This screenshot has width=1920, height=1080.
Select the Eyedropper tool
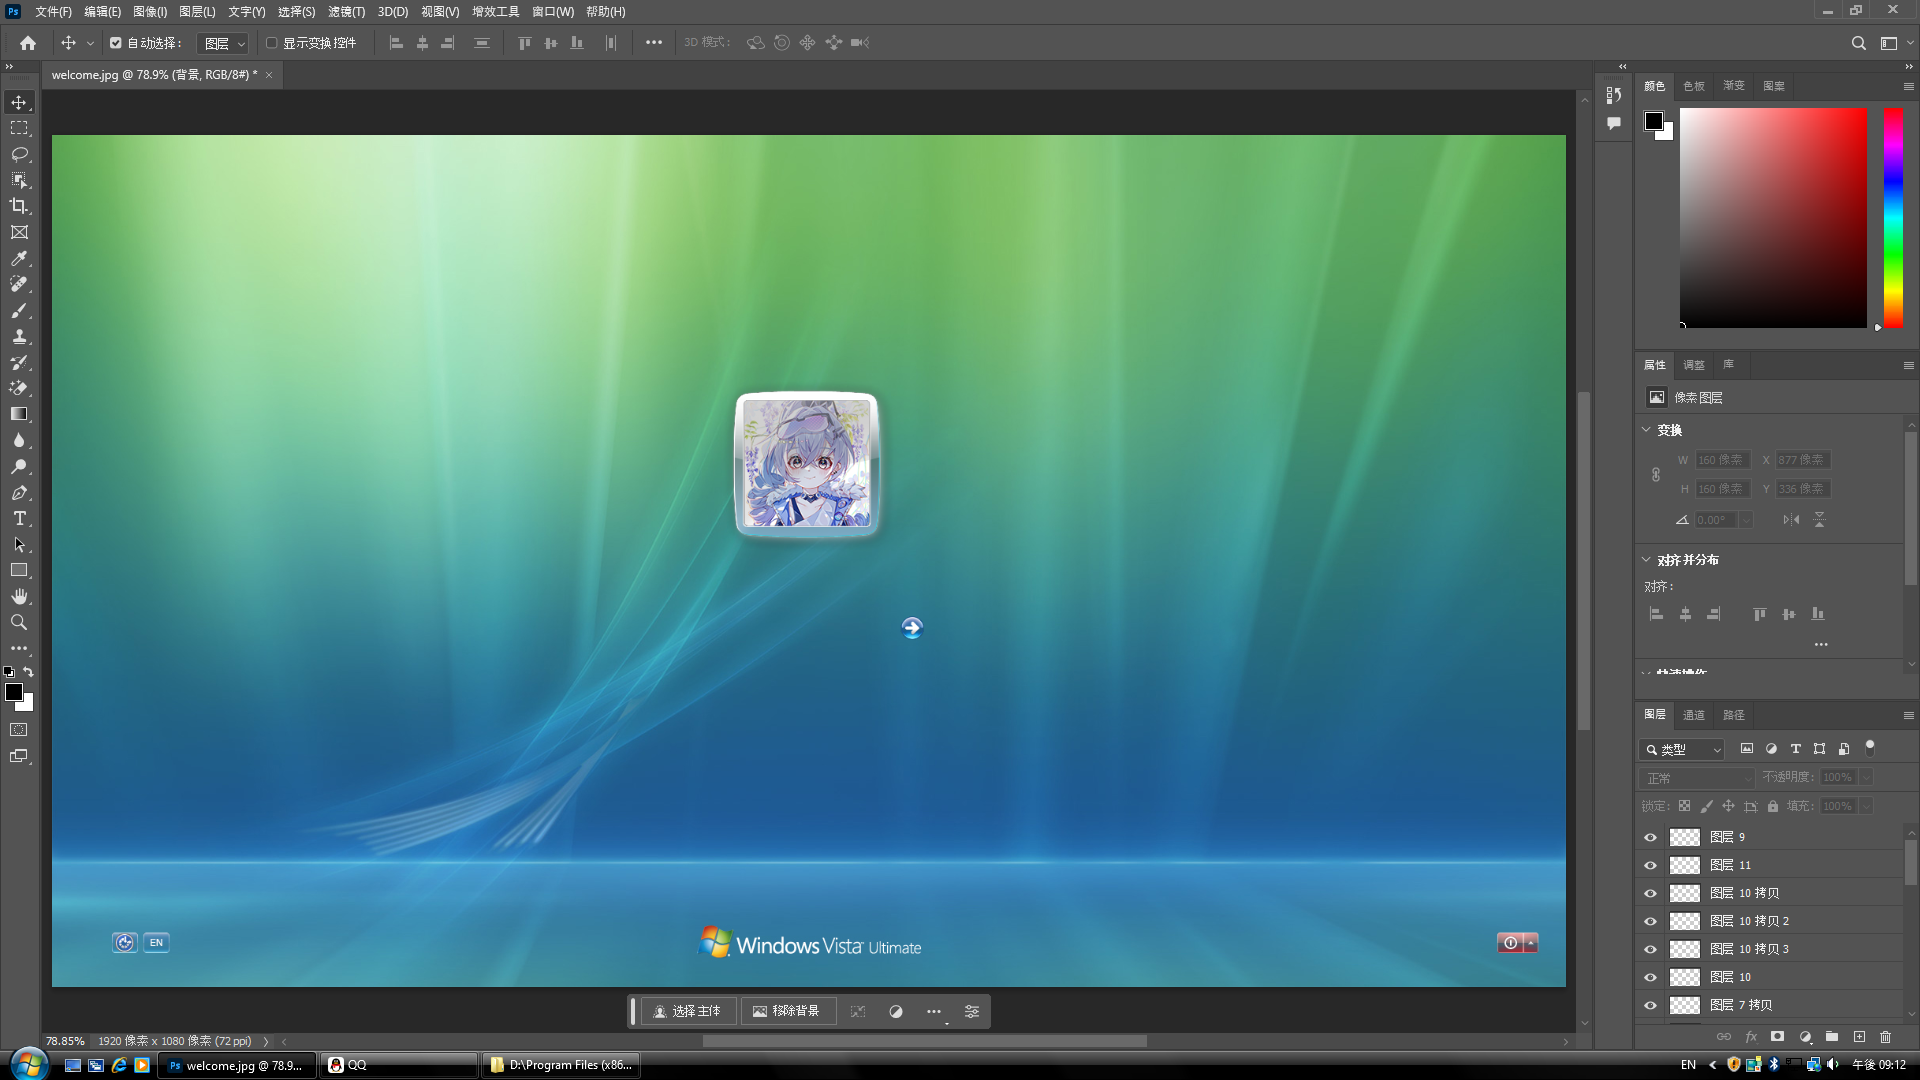[x=19, y=258]
